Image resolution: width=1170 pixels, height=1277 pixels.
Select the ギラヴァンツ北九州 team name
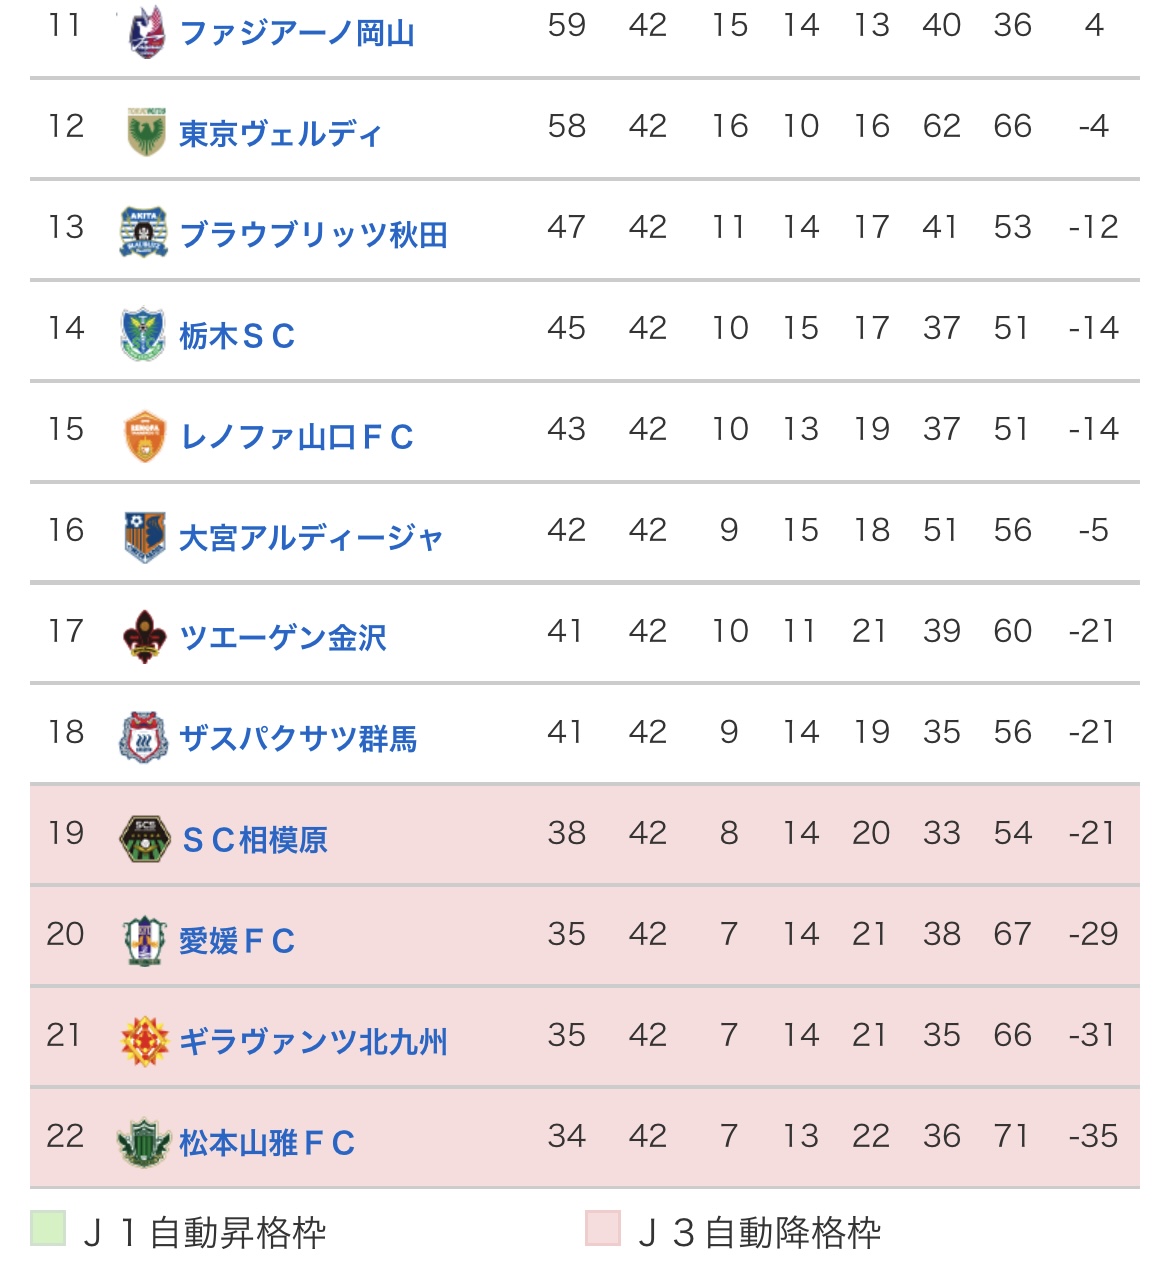click(313, 1042)
